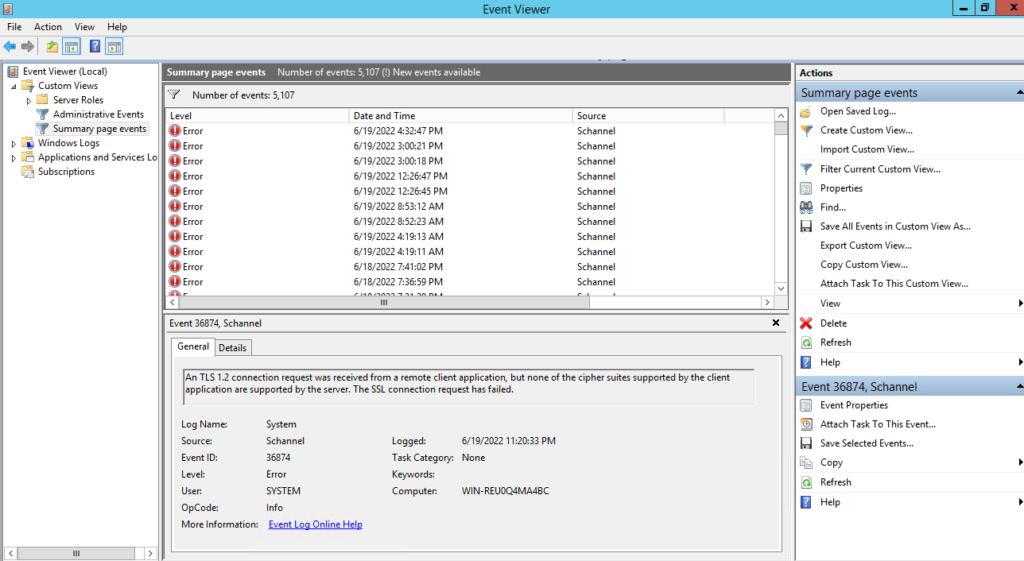Click Save Selected Events disk icon
This screenshot has height=561, width=1024.
pyautogui.click(x=806, y=443)
